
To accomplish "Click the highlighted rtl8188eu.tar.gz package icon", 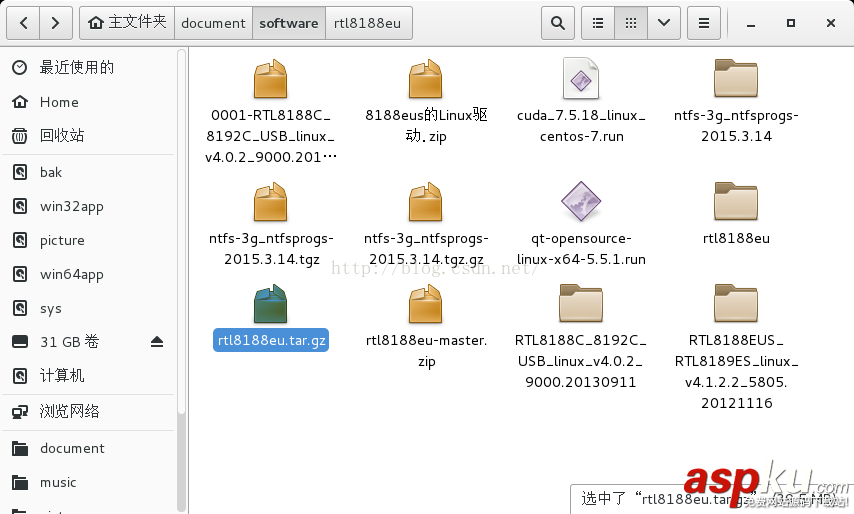I will (x=271, y=304).
